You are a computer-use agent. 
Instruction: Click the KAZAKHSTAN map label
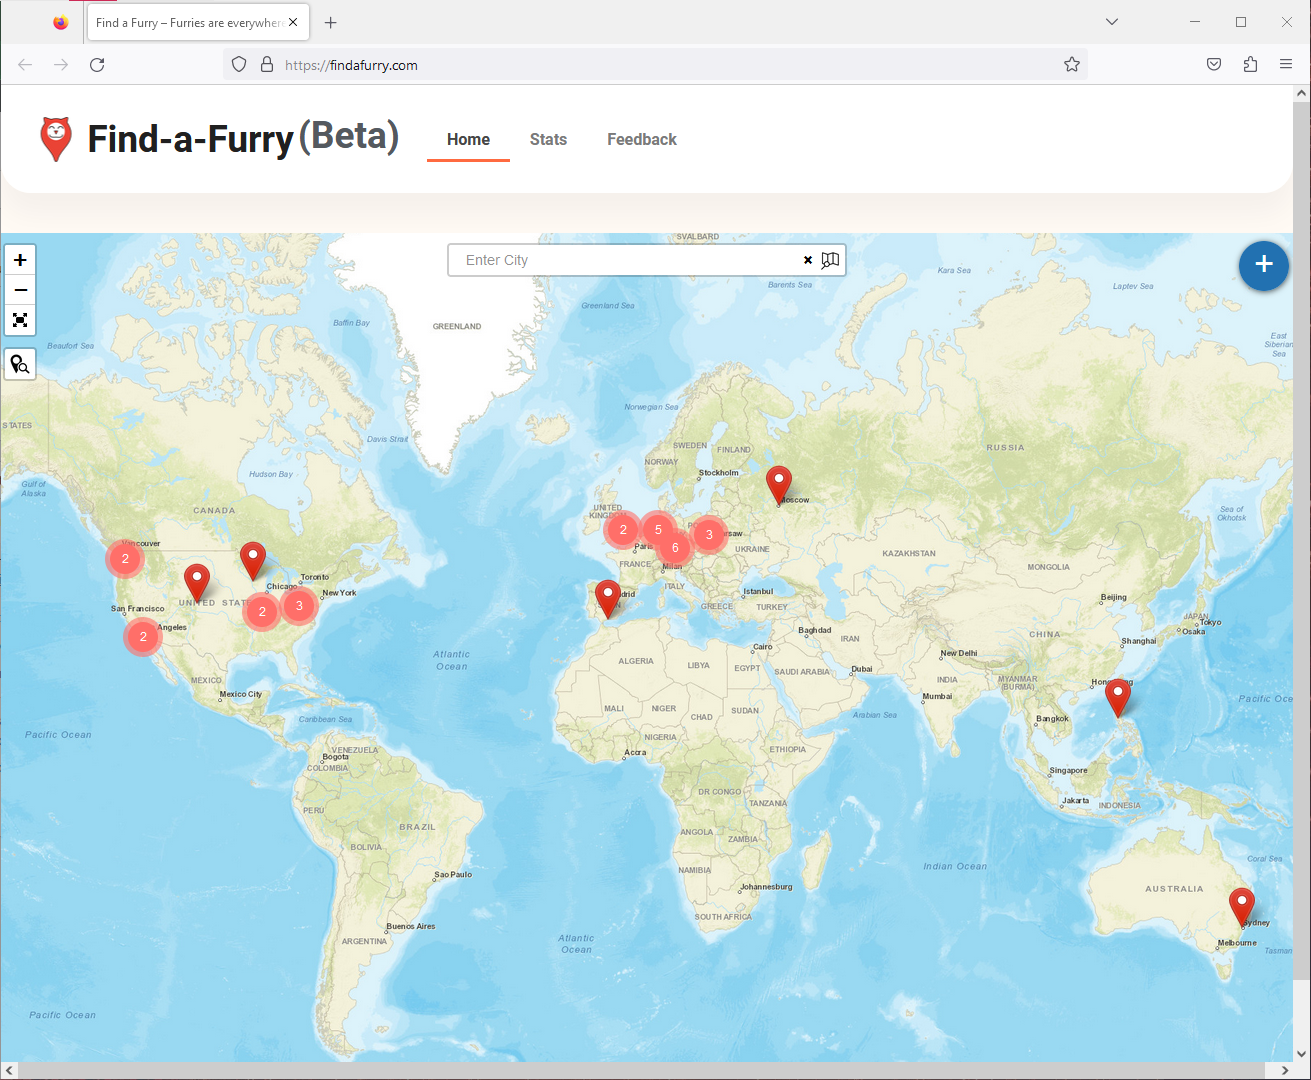[909, 553]
